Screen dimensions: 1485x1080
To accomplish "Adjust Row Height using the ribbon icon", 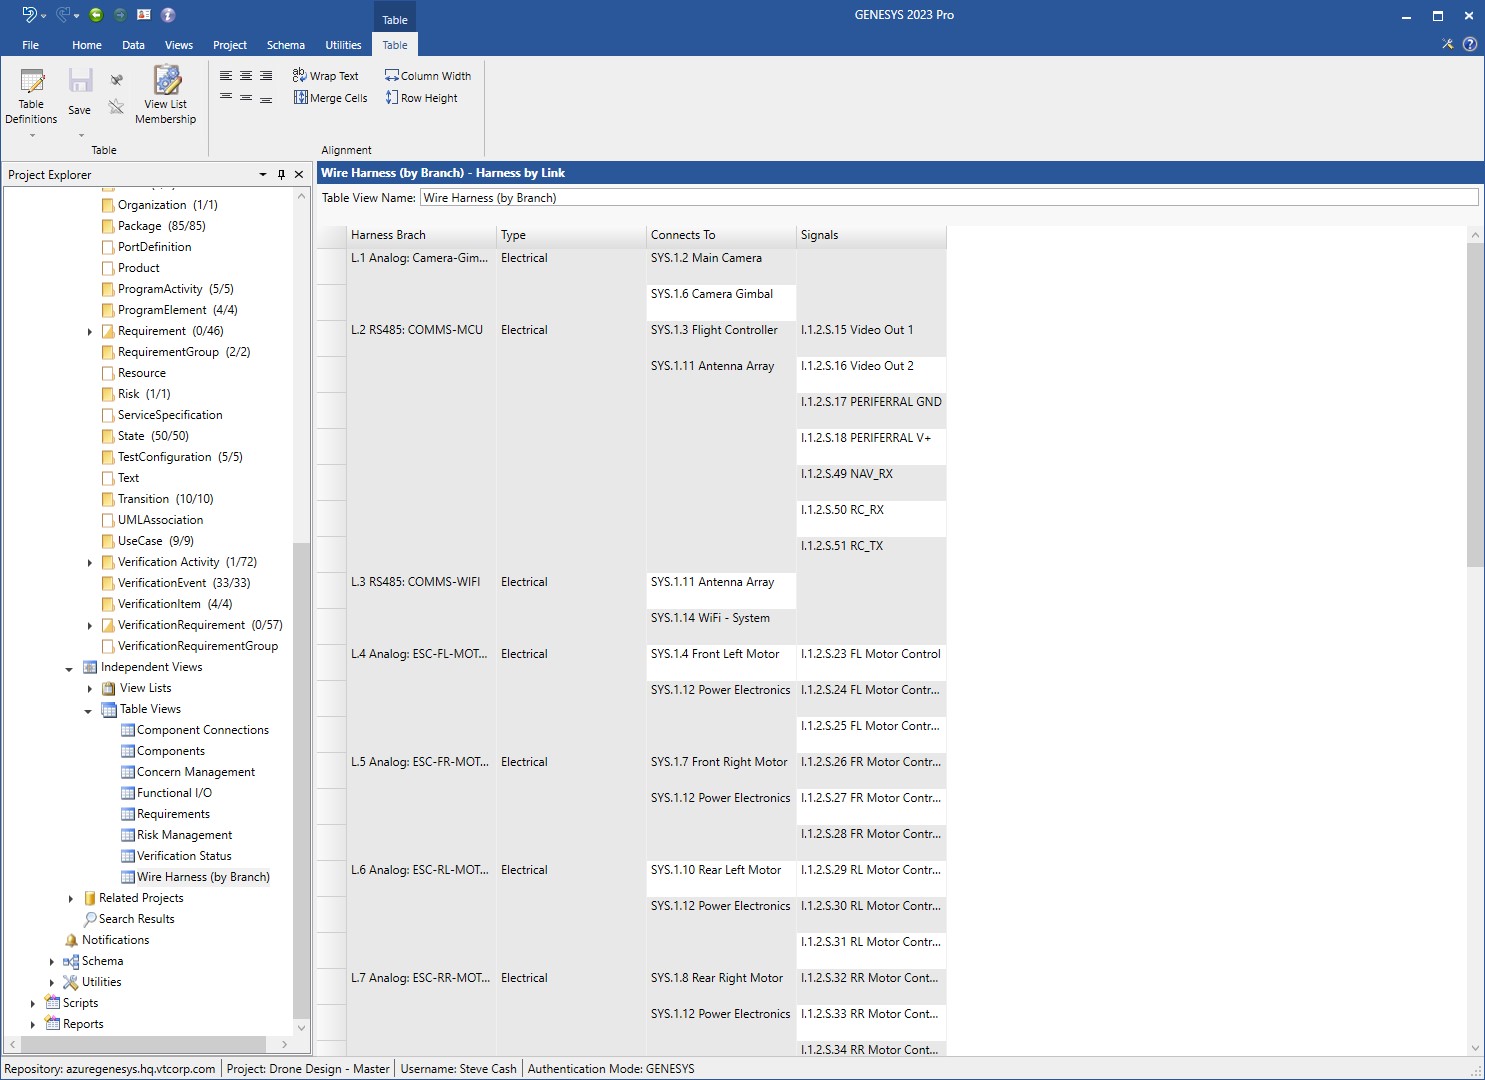I will pyautogui.click(x=421, y=97).
